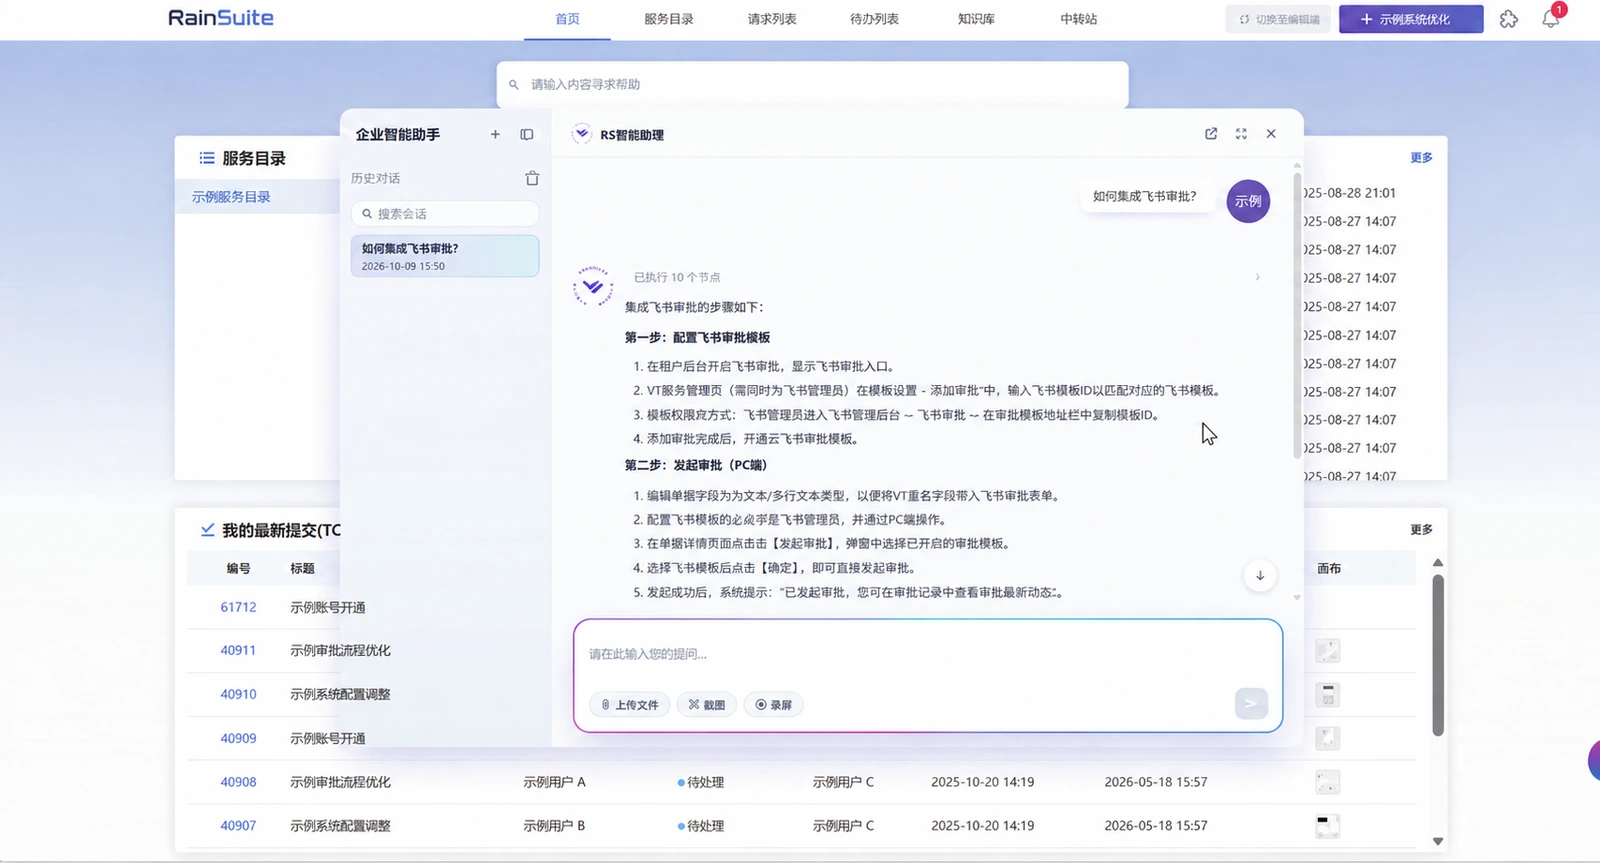Select 示例服务目录 in the service catalog
Viewport: 1600px width, 863px height.
231,197
